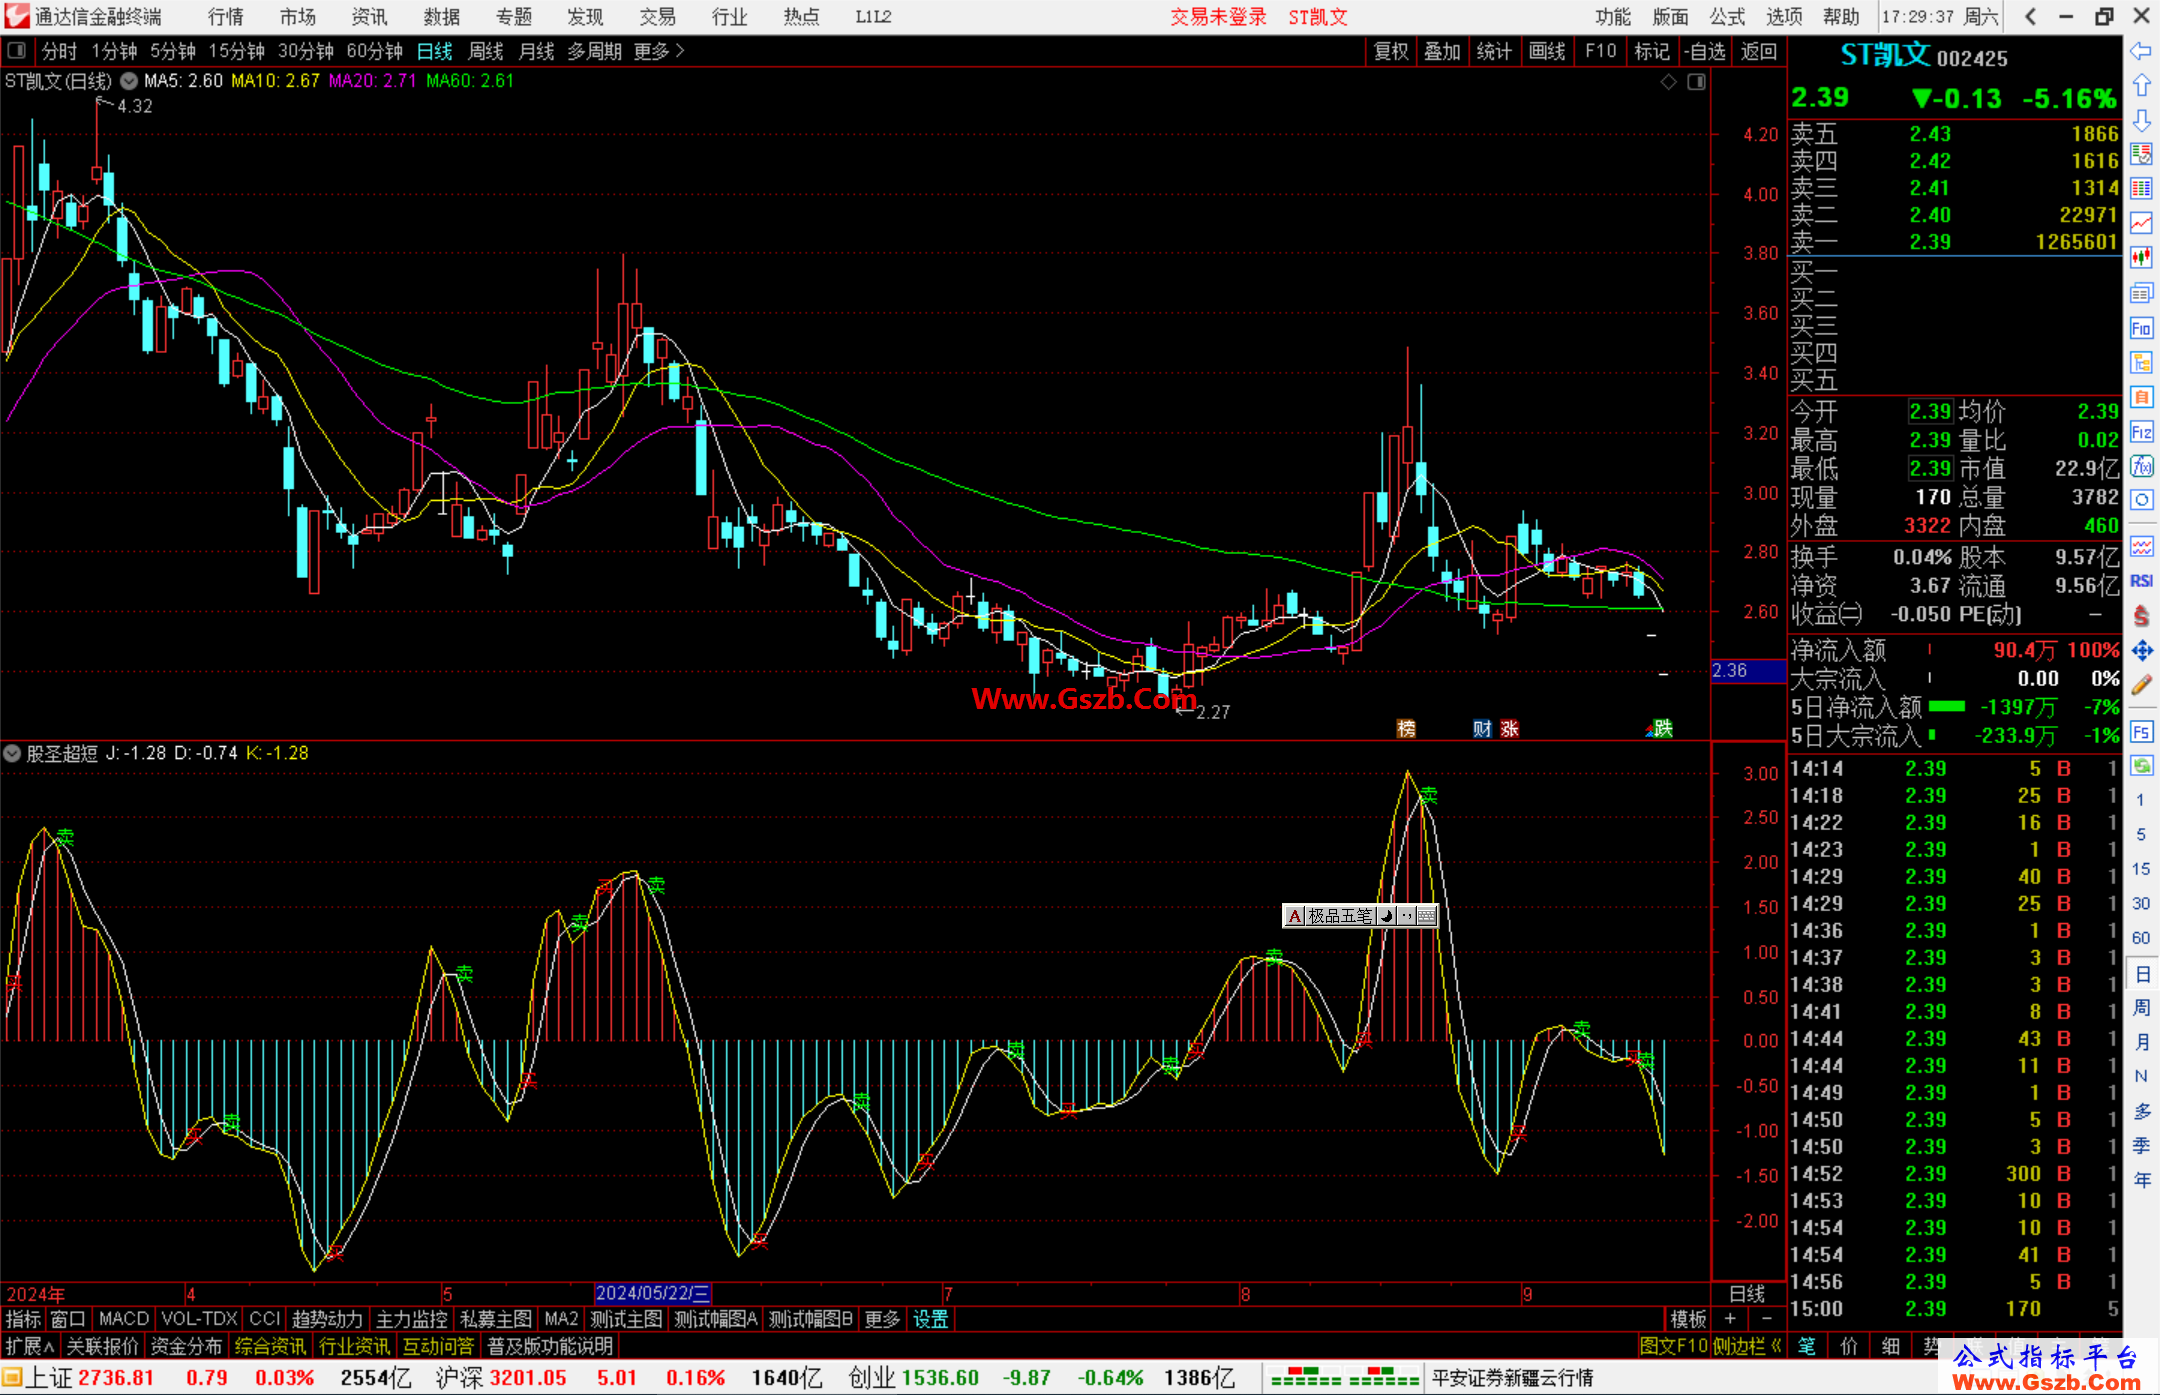The width and height of the screenshot is (2160, 1395).
Task: Click the F10 company info sidebar icon
Action: [x=2141, y=328]
